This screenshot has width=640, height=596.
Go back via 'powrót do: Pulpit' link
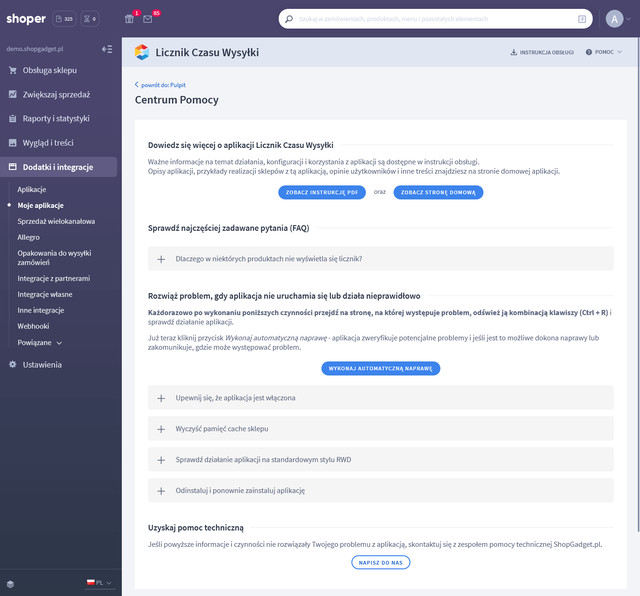click(x=162, y=85)
